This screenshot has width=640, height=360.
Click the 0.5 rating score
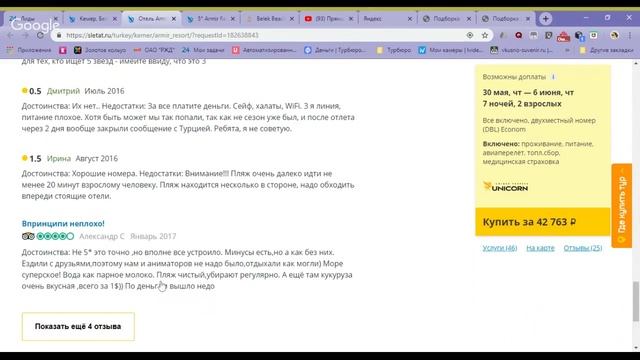tap(35, 91)
